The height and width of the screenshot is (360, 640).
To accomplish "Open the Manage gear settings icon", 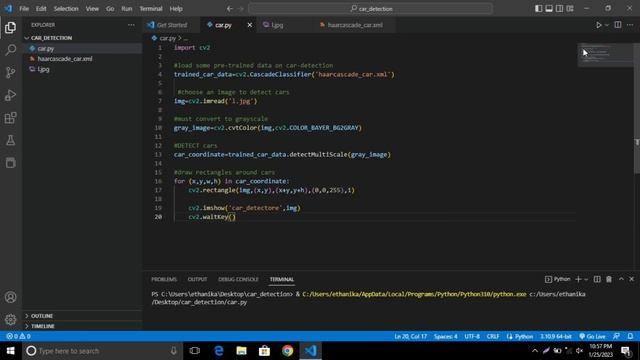I will tap(11, 320).
